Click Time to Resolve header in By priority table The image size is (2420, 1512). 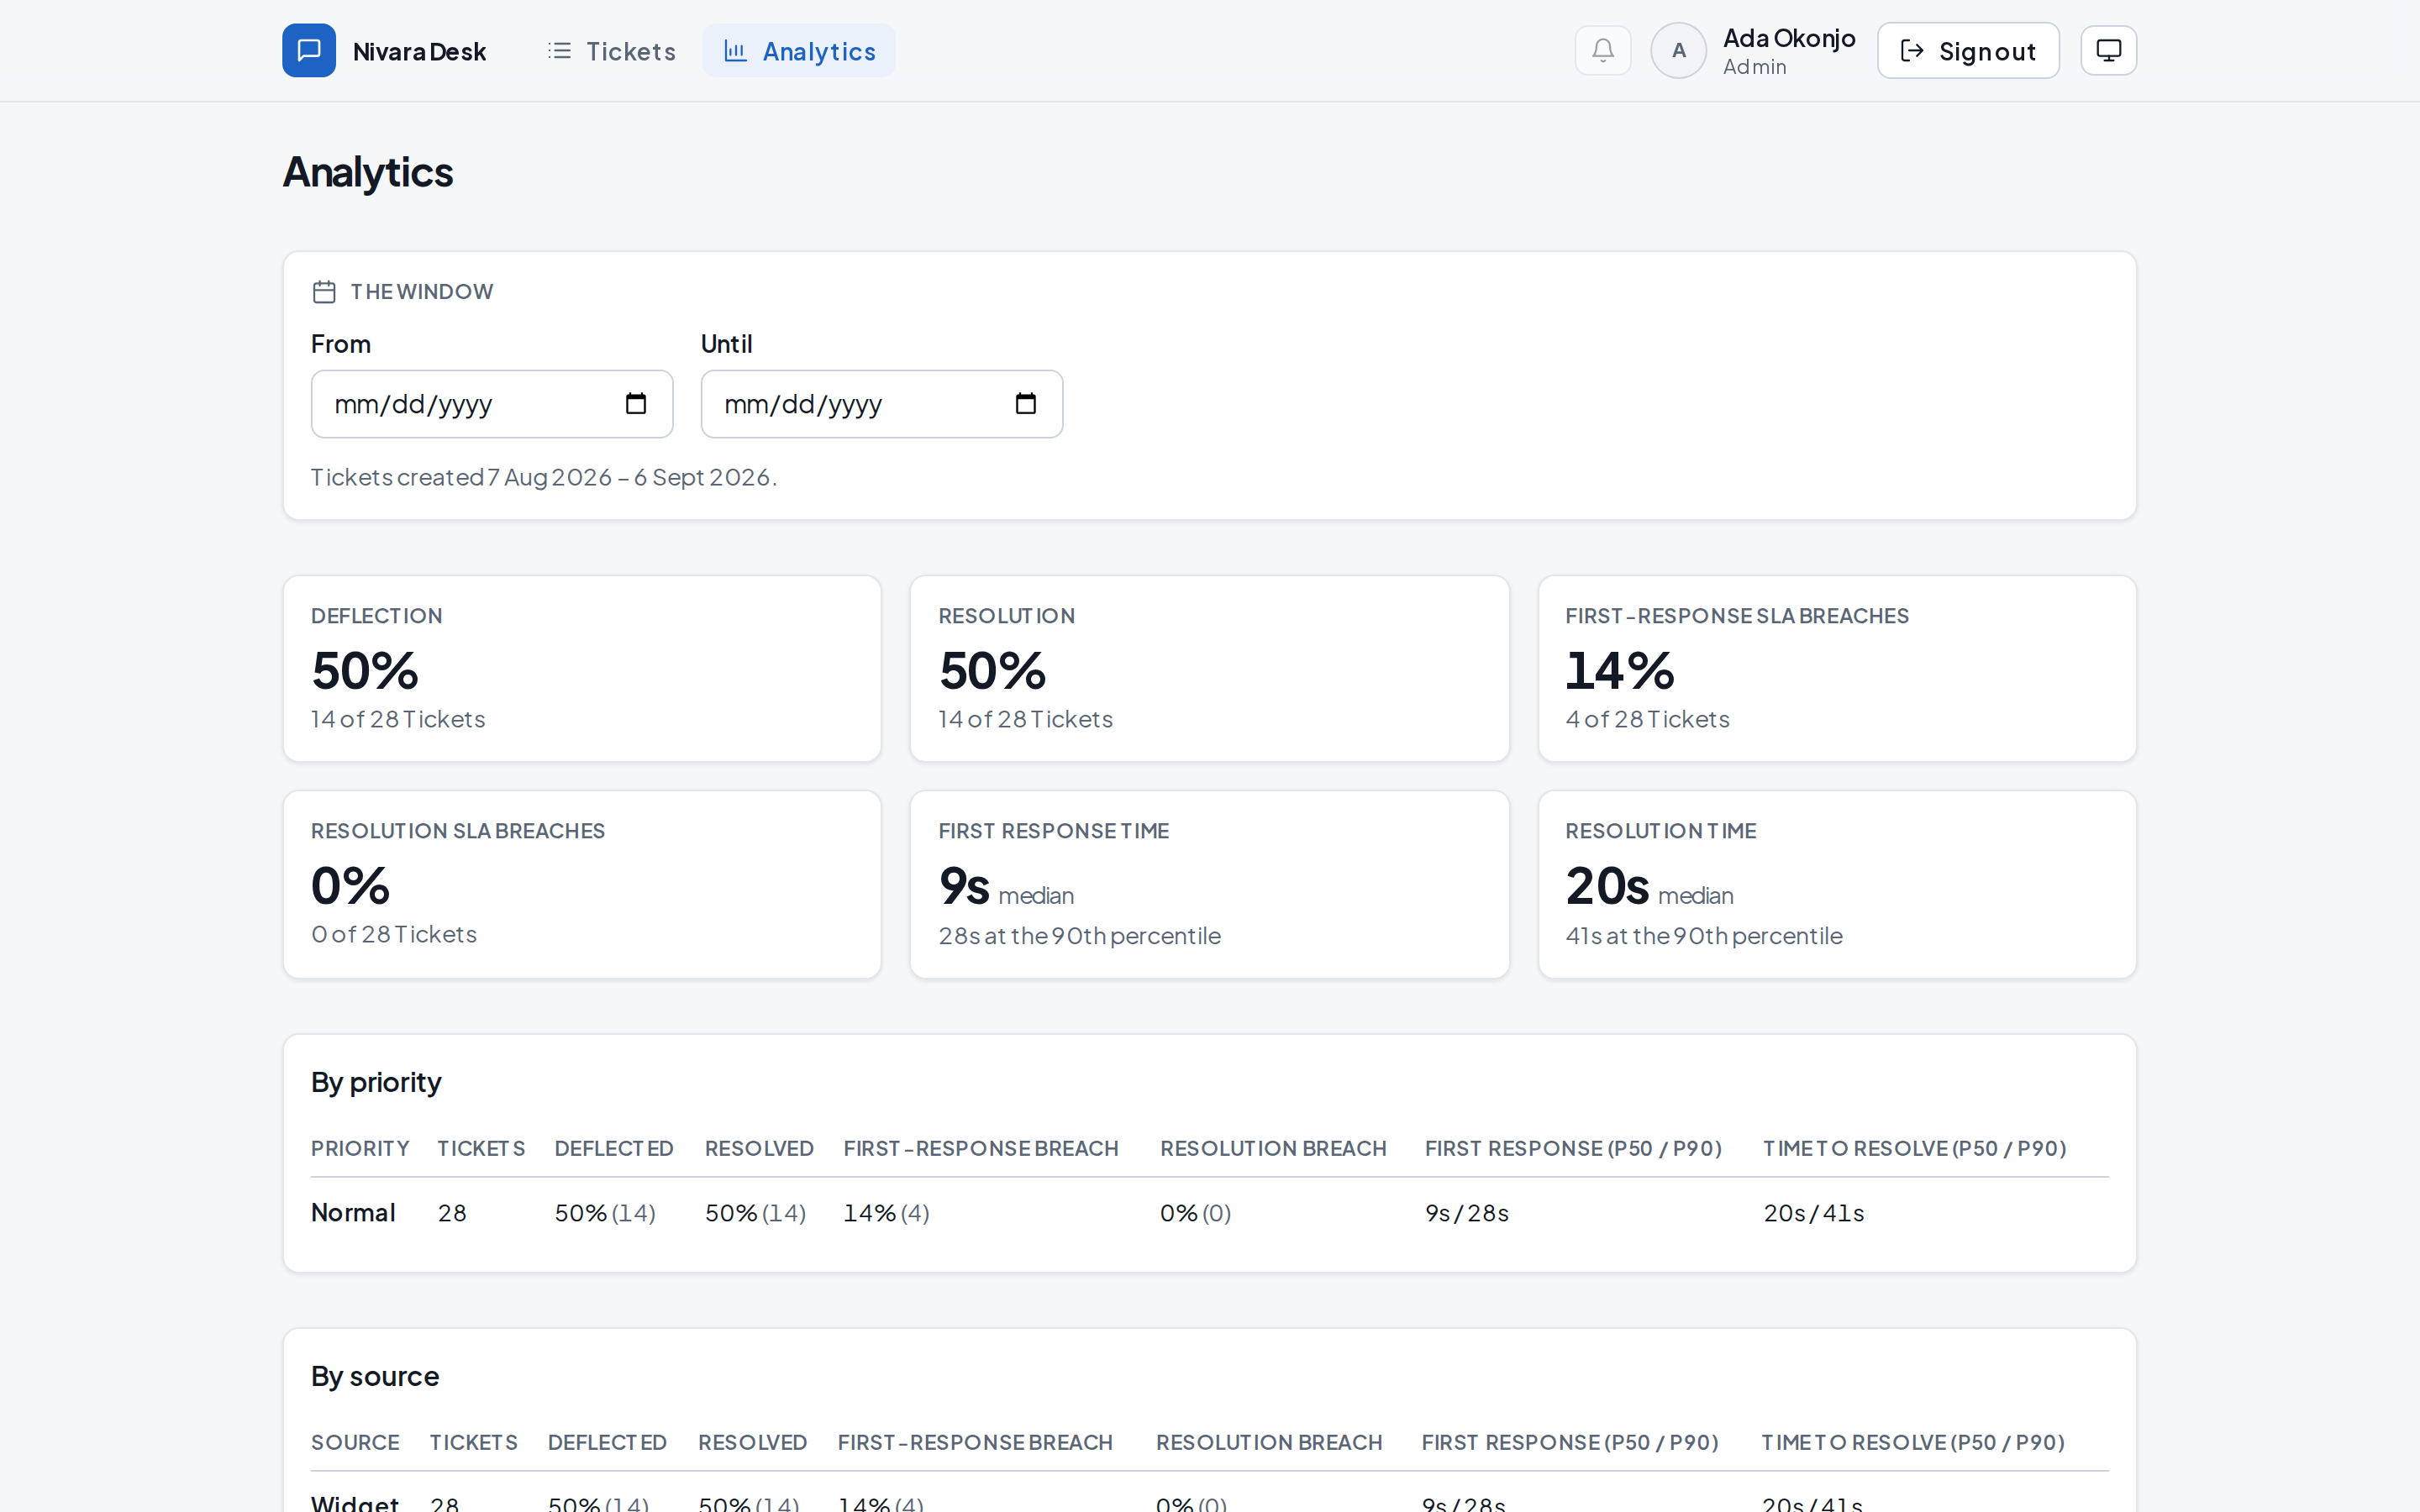tap(1914, 1148)
